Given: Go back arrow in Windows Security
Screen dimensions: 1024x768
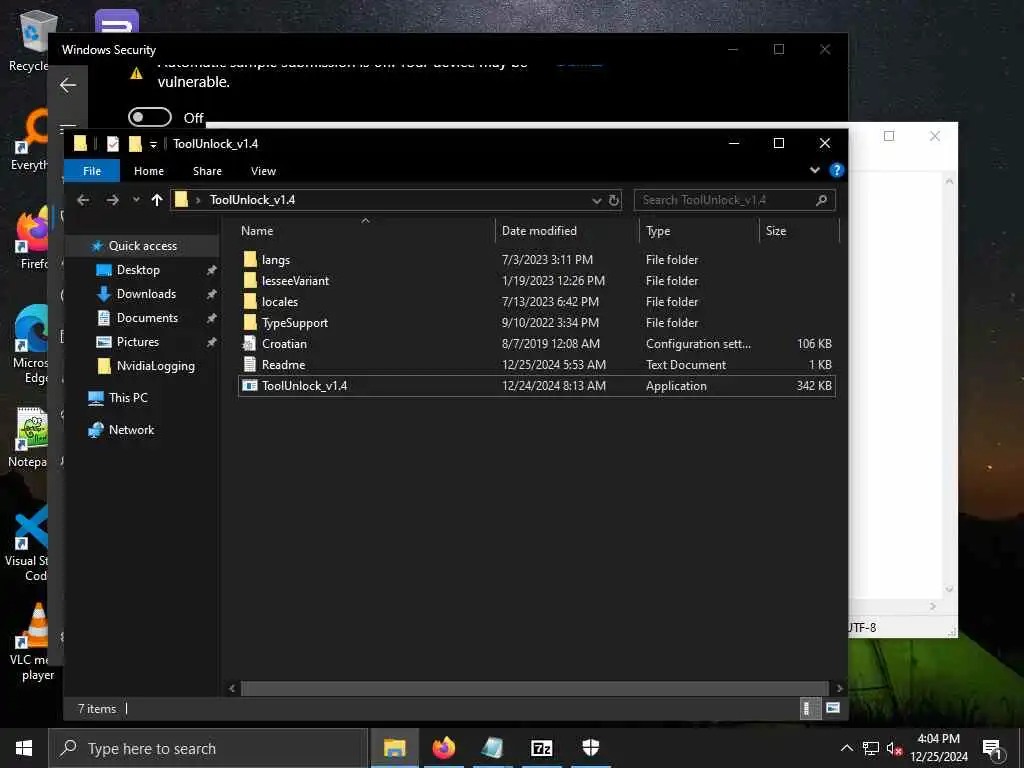Looking at the screenshot, I should click(68, 85).
